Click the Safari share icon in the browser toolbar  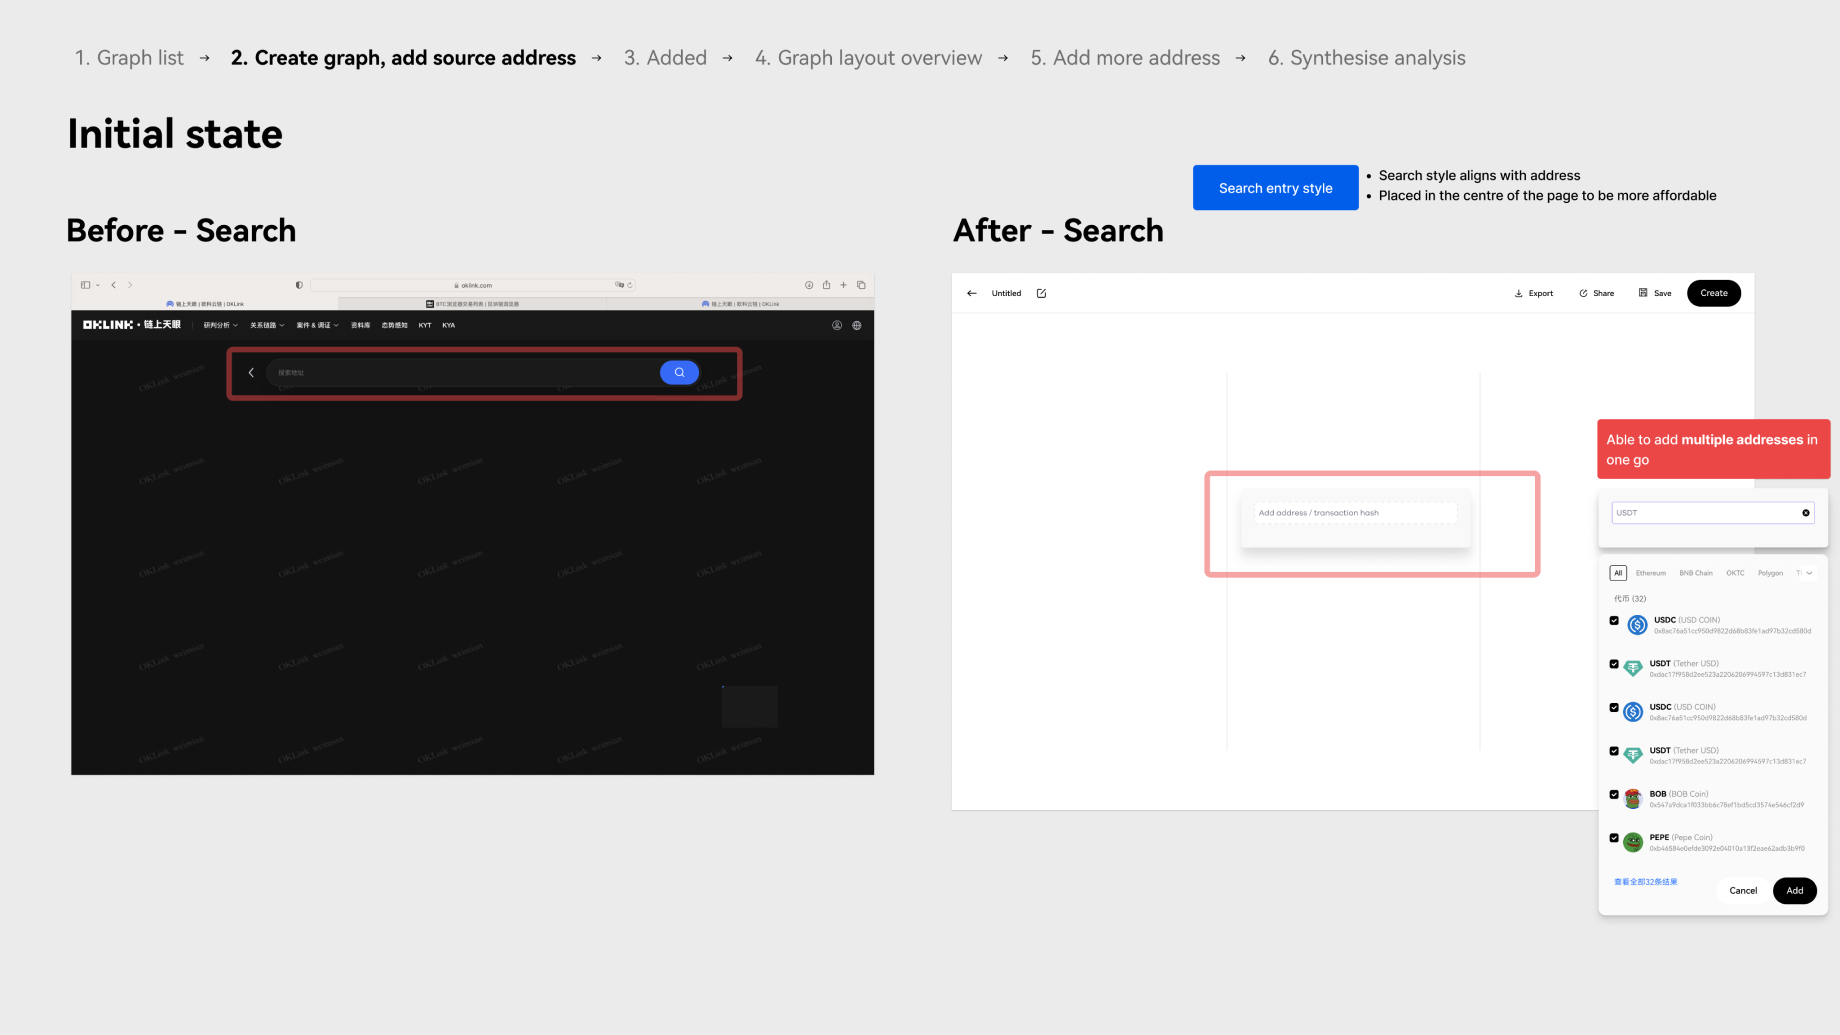826,285
